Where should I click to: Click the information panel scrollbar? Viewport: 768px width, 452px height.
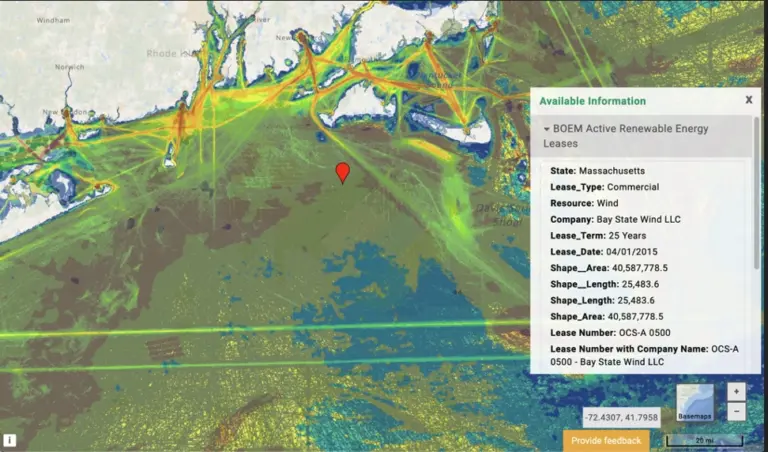(757, 193)
